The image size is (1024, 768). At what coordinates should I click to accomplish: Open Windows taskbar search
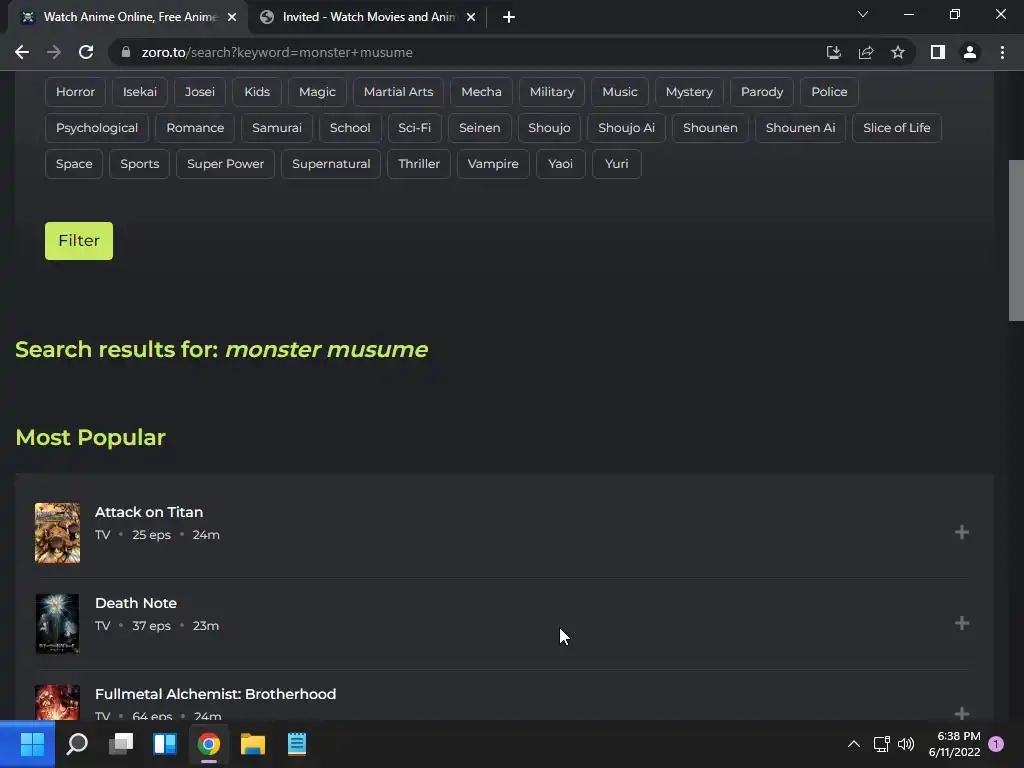point(77,744)
